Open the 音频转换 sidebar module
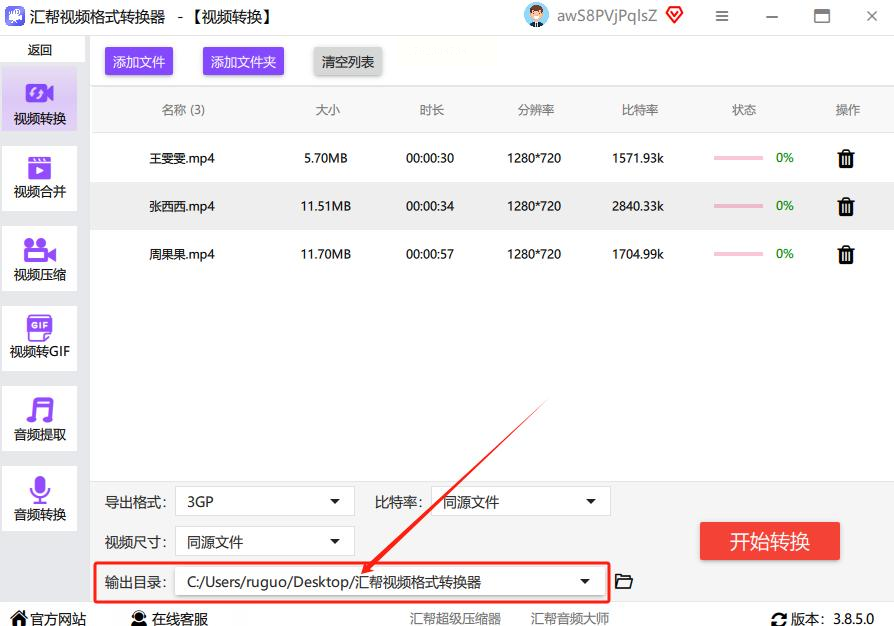 pos(39,499)
